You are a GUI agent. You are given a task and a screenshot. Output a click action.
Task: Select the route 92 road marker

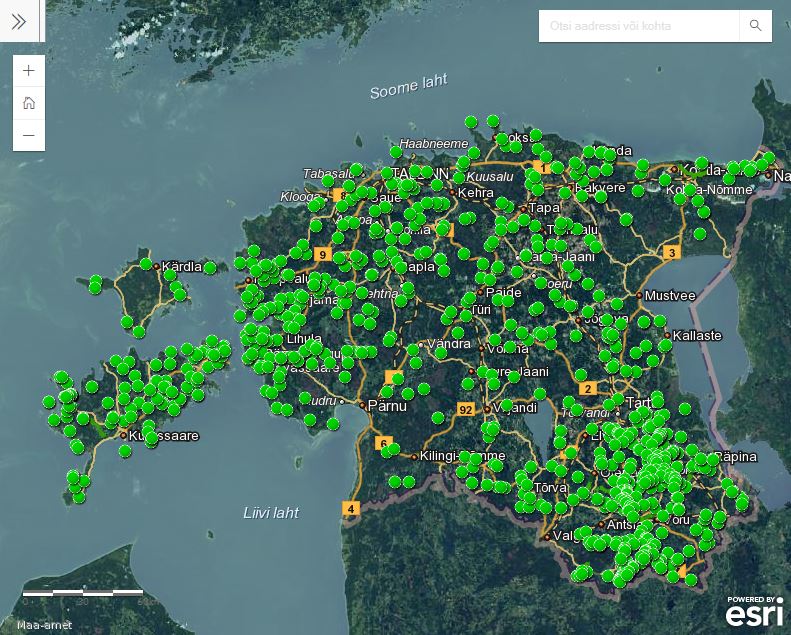(466, 409)
